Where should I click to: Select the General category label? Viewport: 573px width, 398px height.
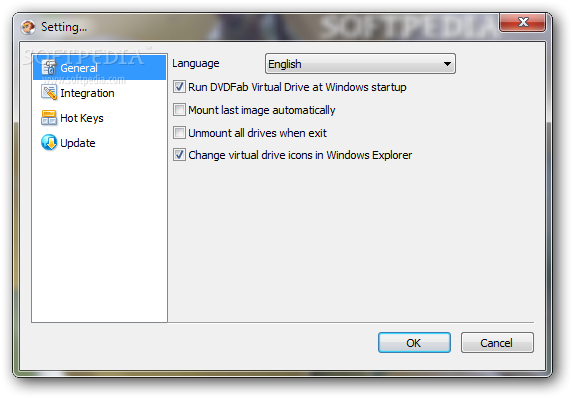(79, 68)
